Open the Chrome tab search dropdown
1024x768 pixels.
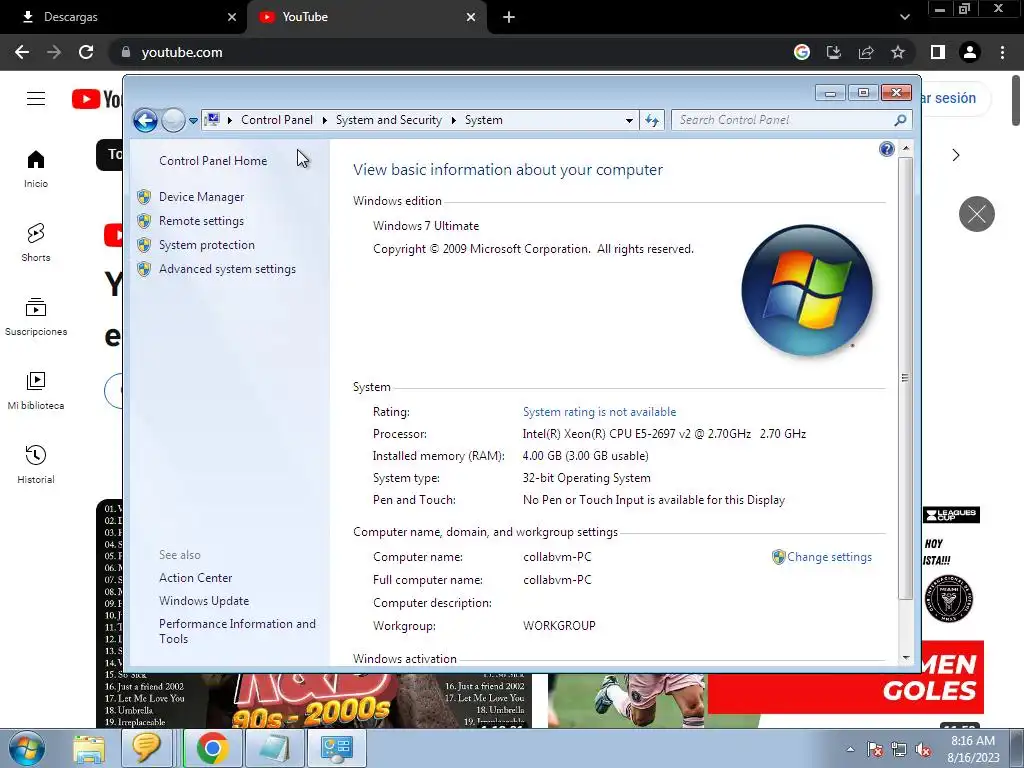tap(904, 17)
